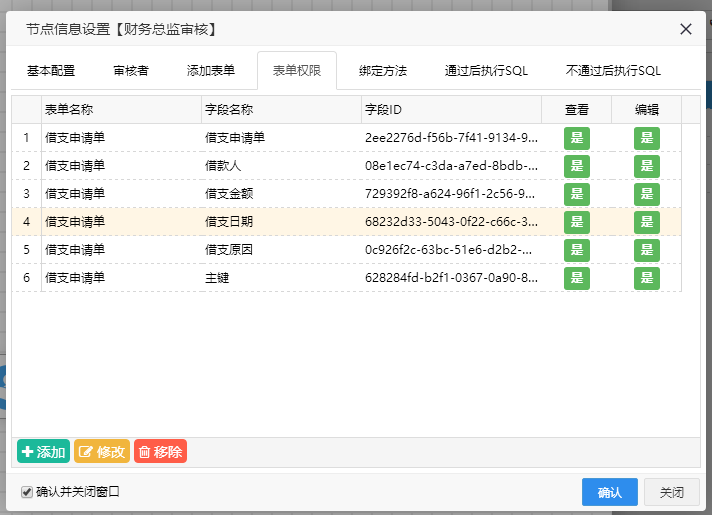
Task: Click the 关闭 button
Action: (671, 492)
